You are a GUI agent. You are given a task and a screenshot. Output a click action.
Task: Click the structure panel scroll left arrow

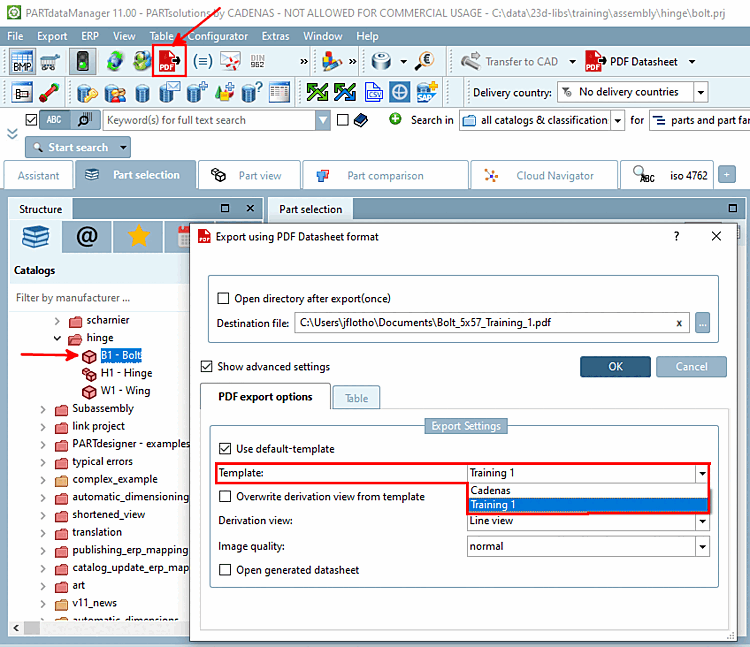(x=16, y=627)
